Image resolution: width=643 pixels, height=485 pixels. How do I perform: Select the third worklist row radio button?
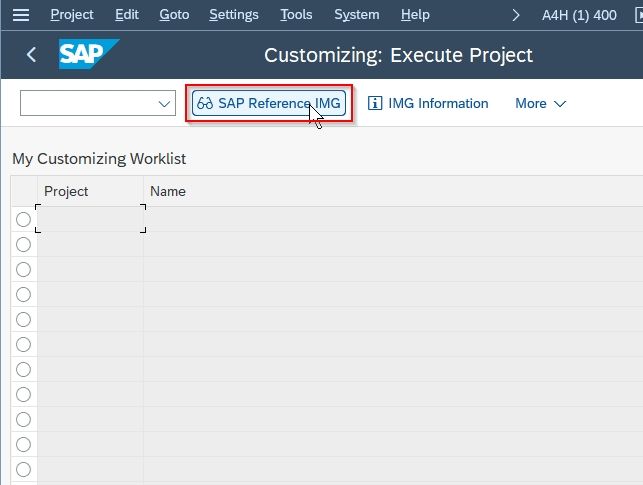pyautogui.click(x=23, y=270)
